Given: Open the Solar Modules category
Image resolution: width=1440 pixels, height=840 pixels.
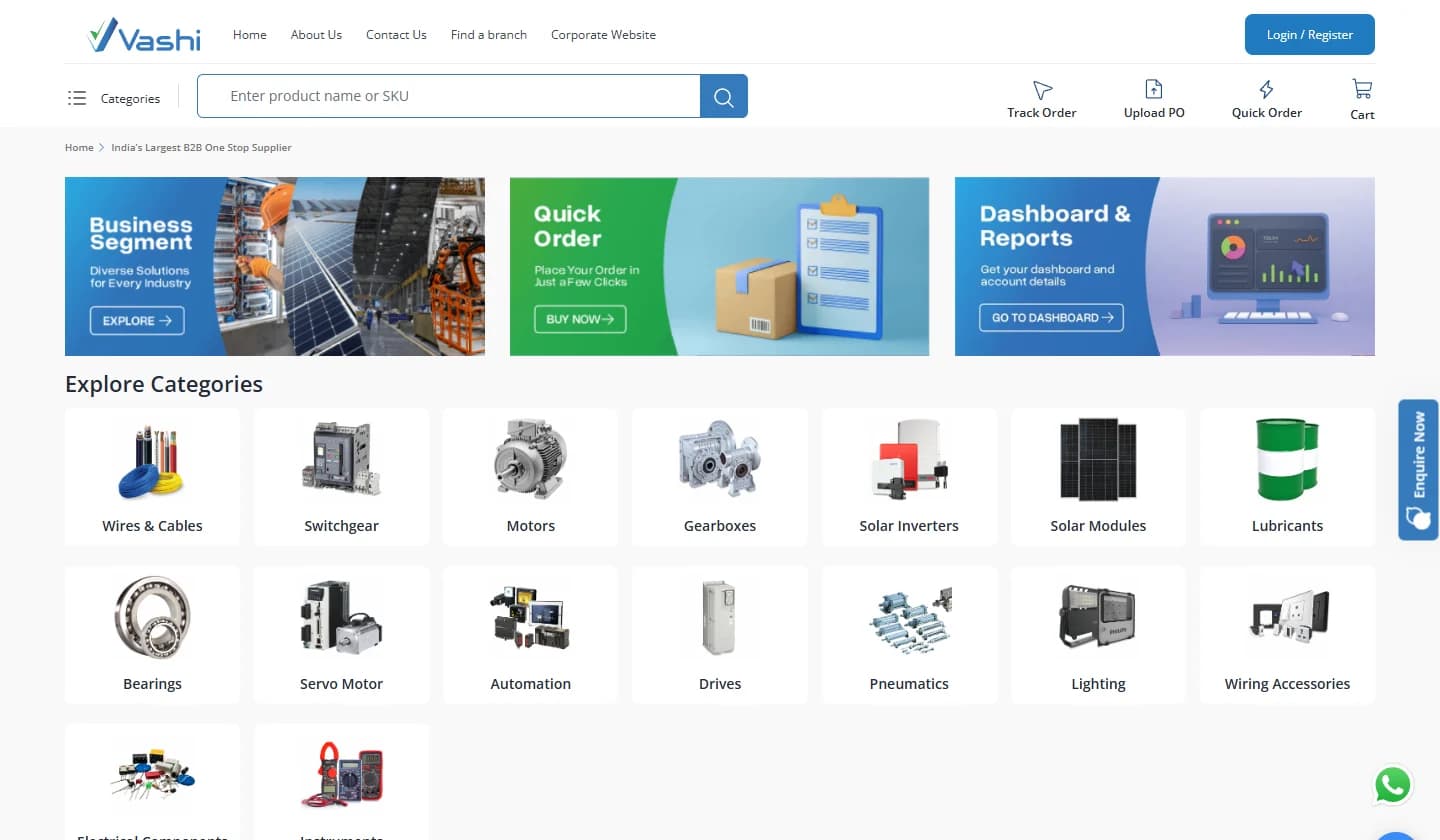Looking at the screenshot, I should pos(1098,477).
